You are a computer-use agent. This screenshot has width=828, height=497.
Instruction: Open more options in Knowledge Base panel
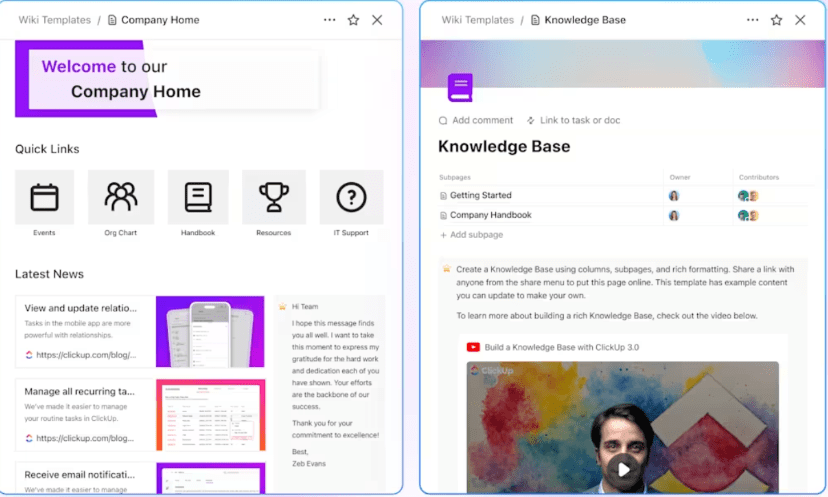[x=752, y=20]
